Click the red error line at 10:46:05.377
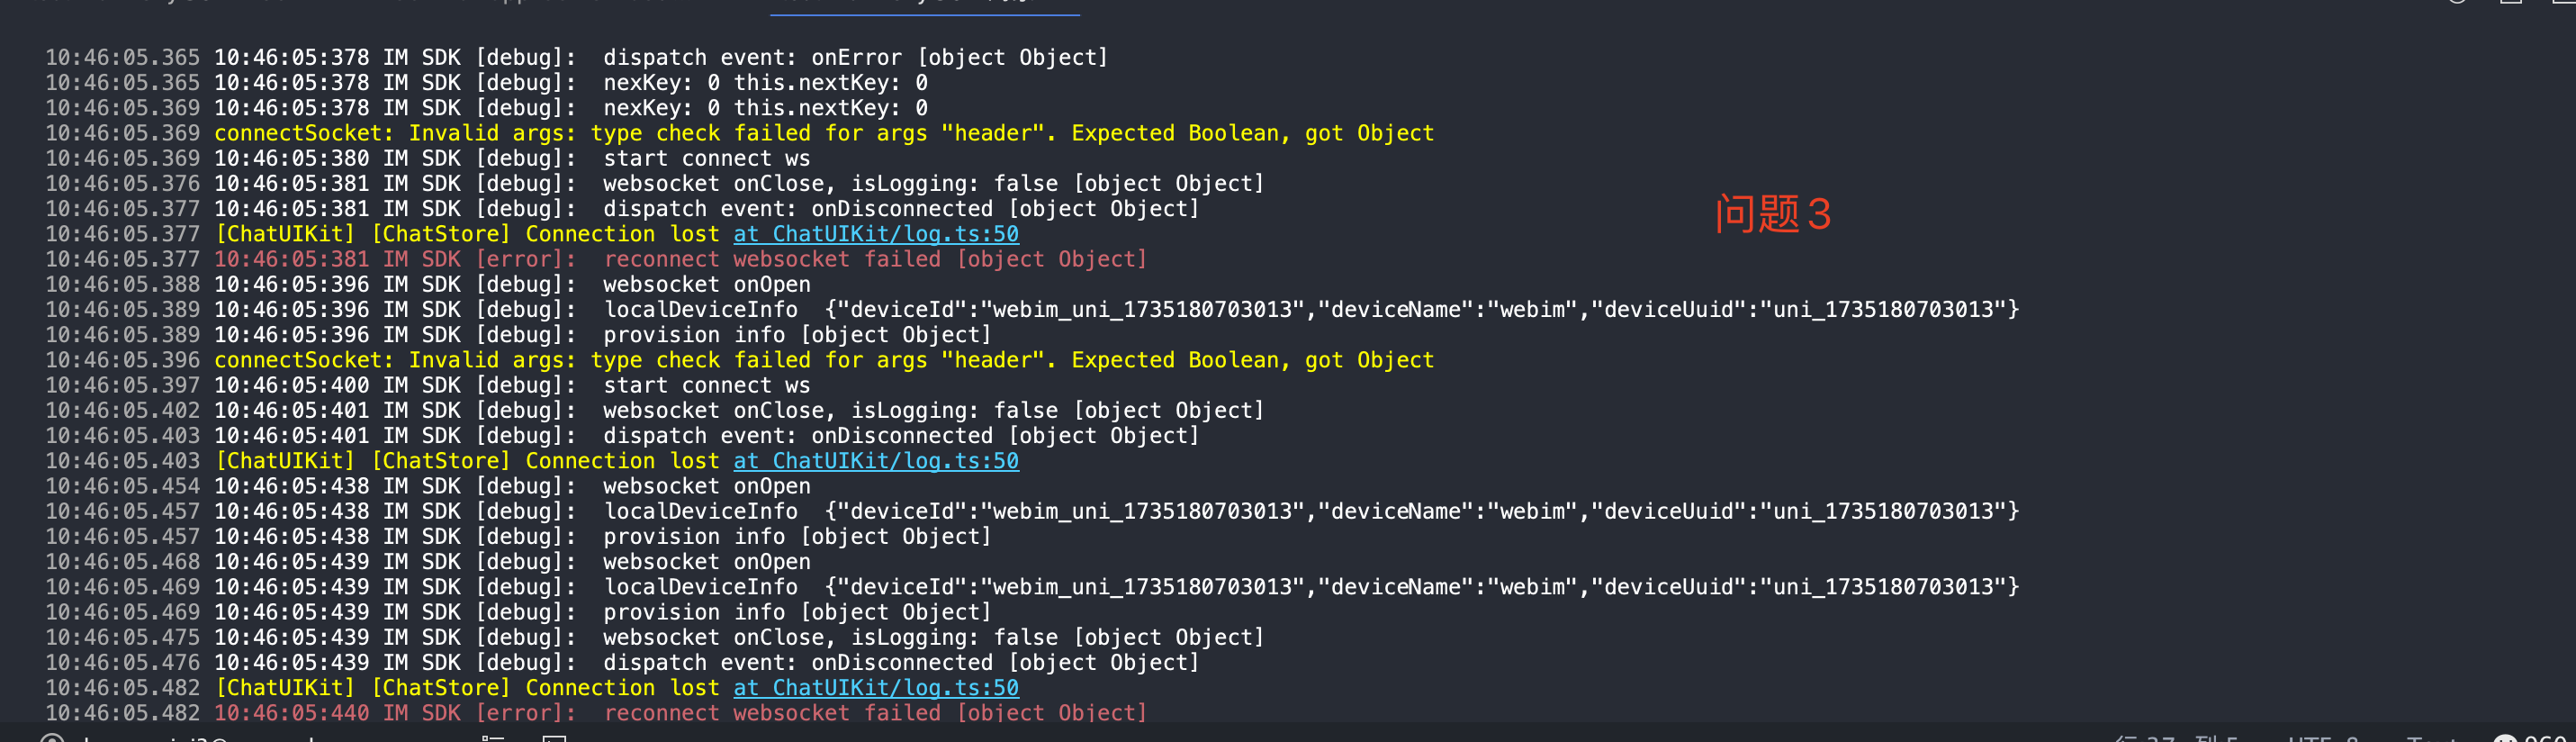 [680, 259]
